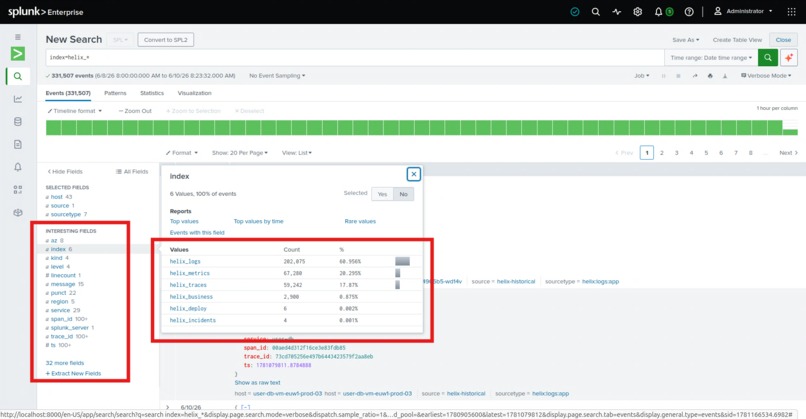The width and height of the screenshot is (806, 419).
Task: Open Analytics chart icon in left sidebar
Action: 17,99
